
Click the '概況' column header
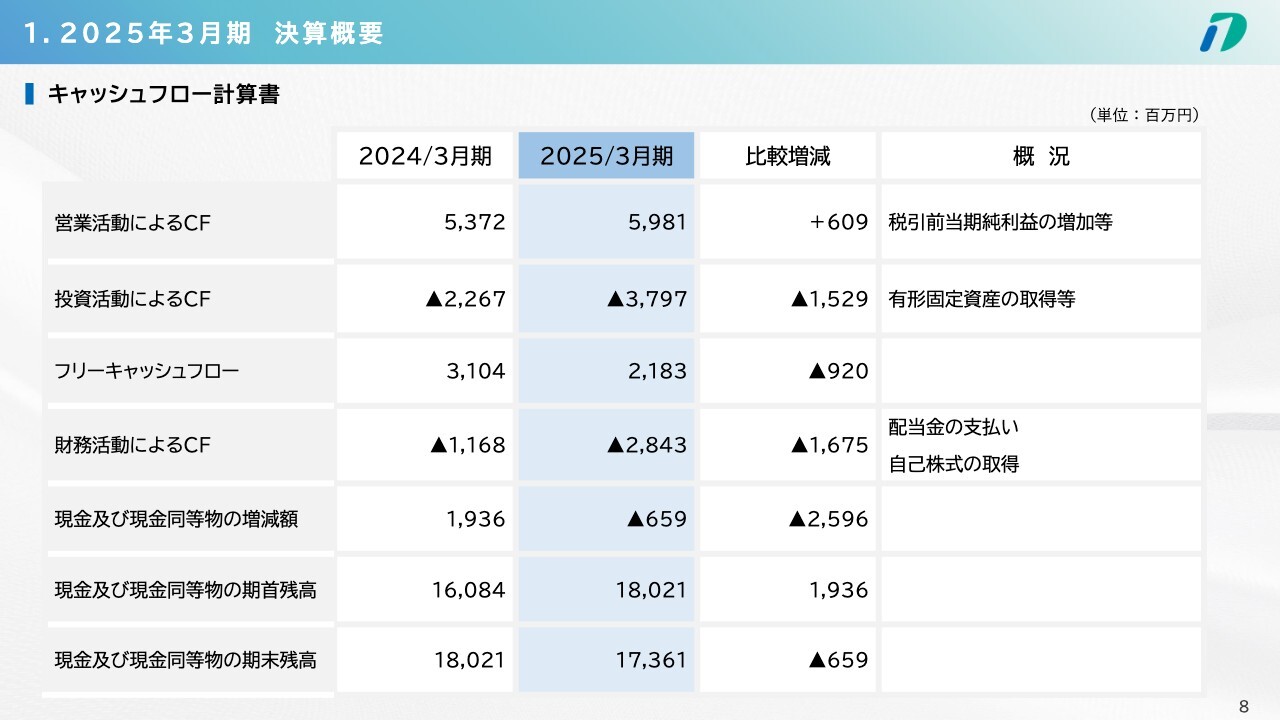coord(1041,156)
